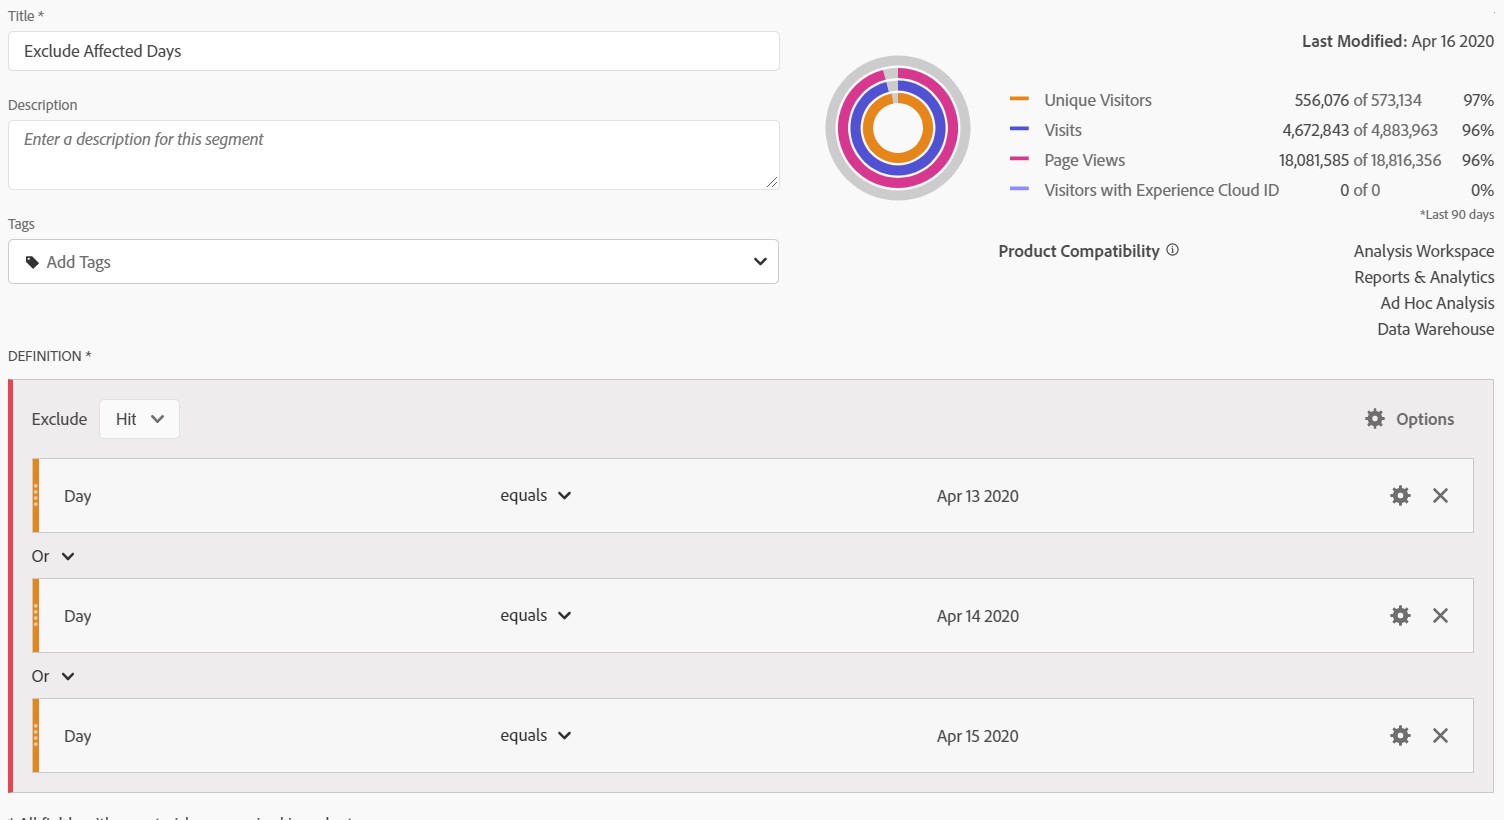Change the equals operator for Apr 14 2020
The width and height of the screenshot is (1504, 820).
tap(536, 616)
